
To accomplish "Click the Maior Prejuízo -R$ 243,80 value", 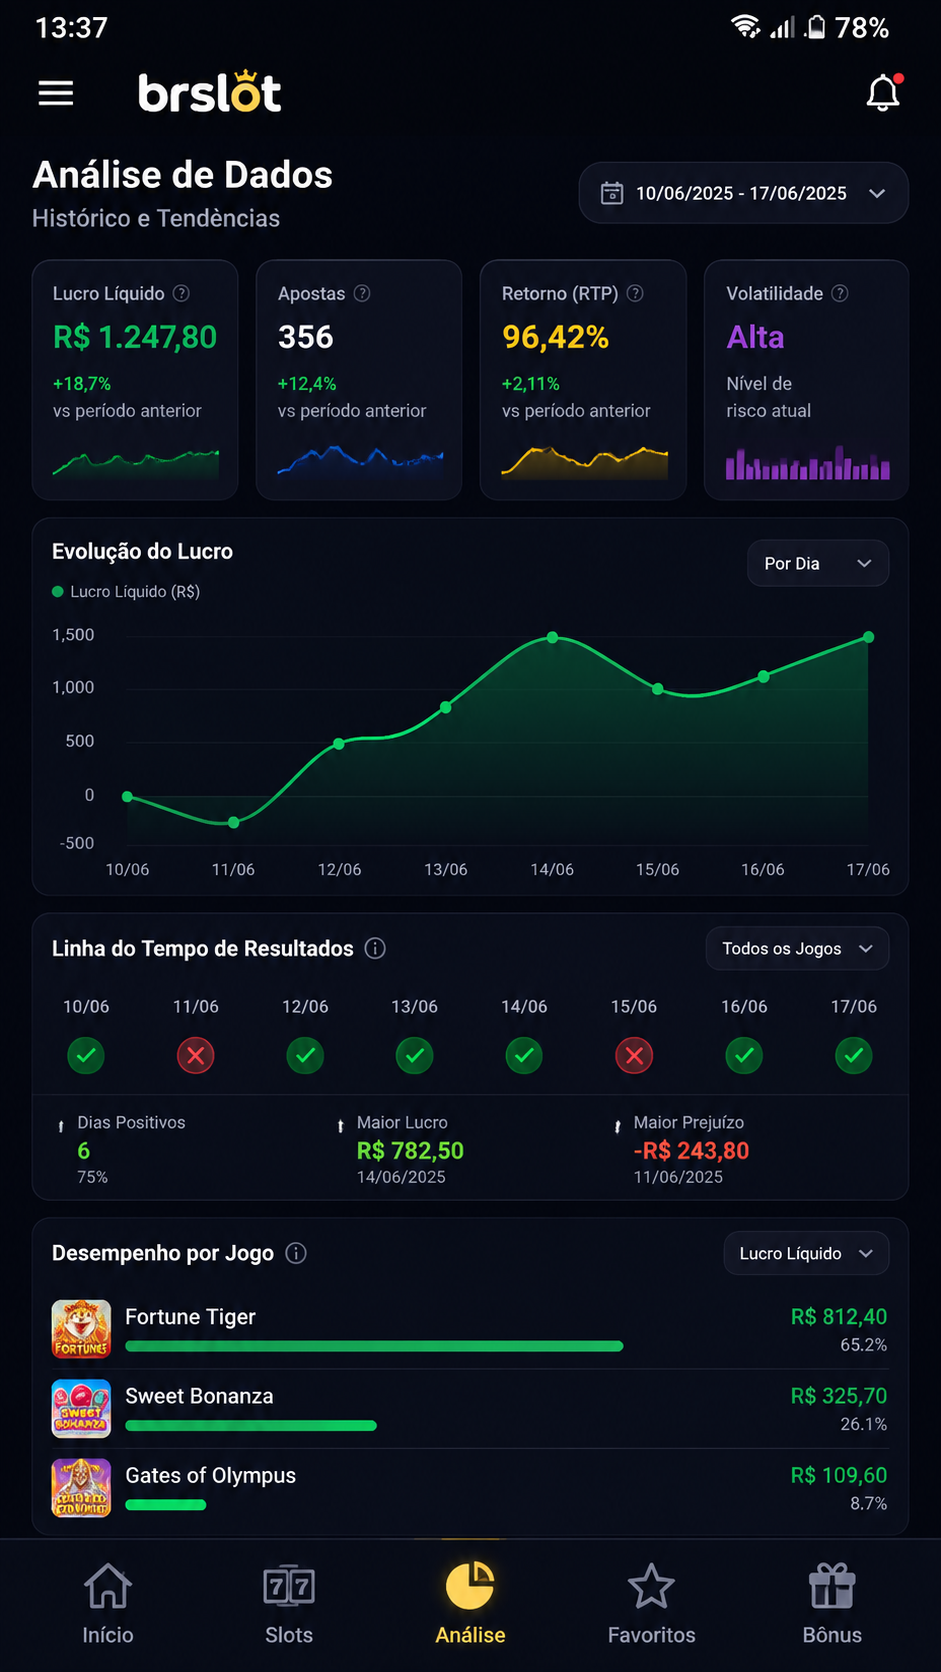I will [691, 1151].
